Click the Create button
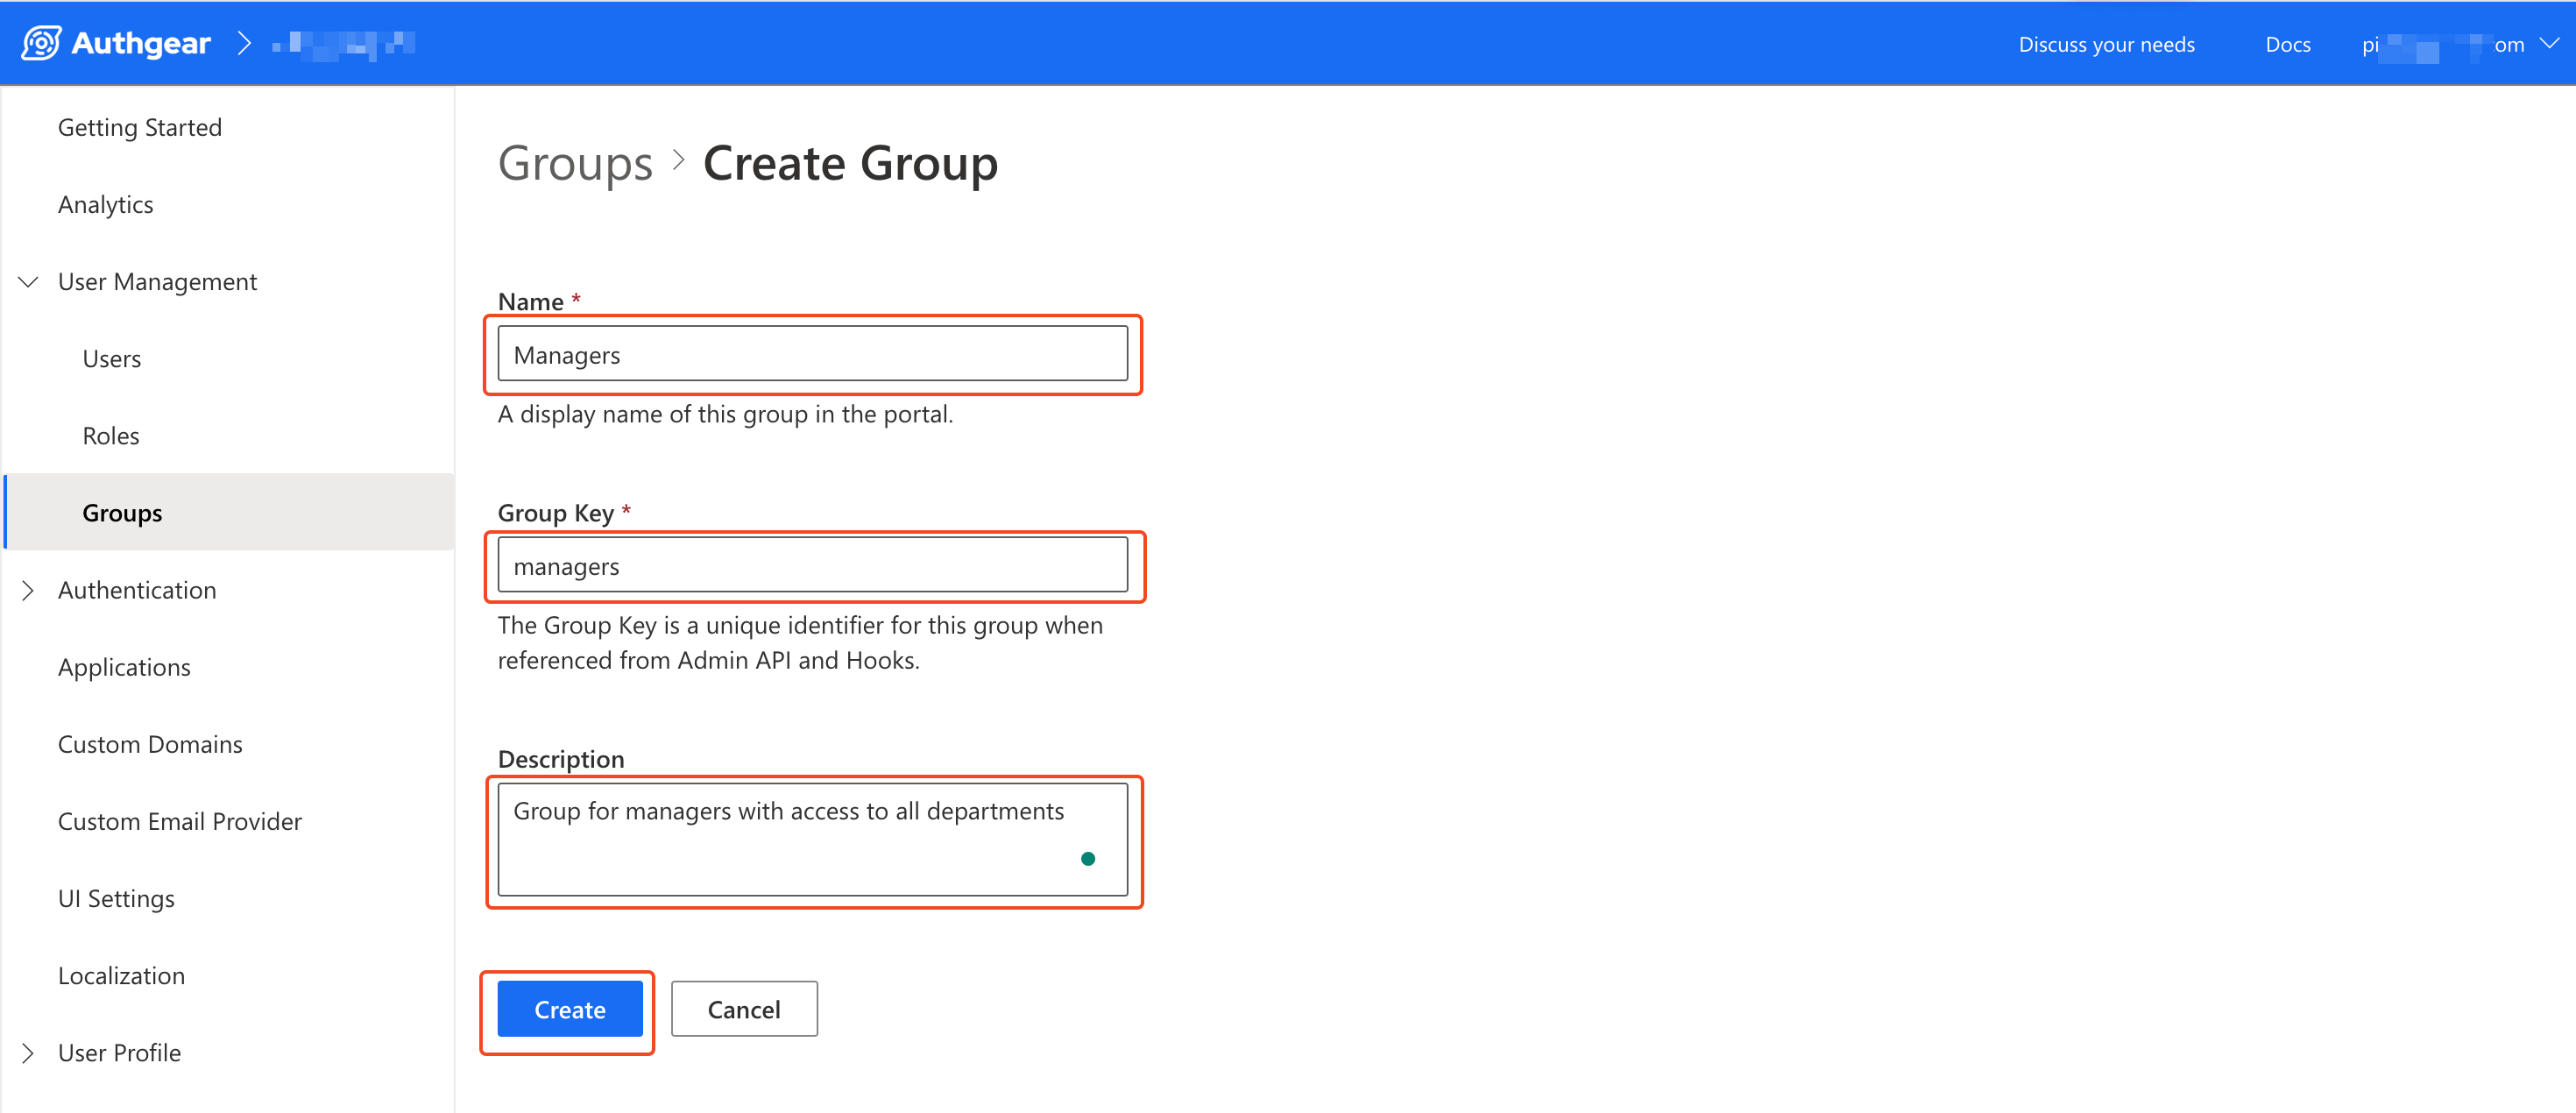The image size is (2576, 1113). (x=569, y=1008)
